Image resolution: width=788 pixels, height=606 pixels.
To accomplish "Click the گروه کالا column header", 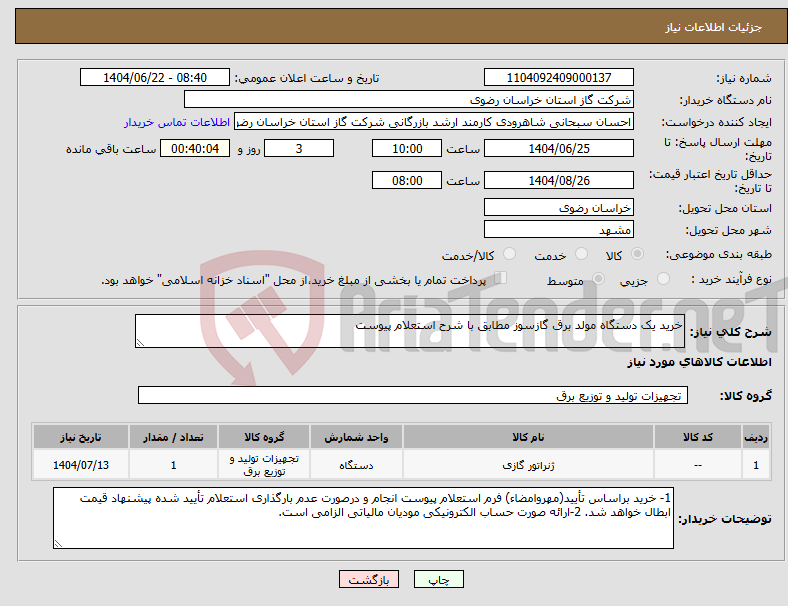I will [264, 437].
